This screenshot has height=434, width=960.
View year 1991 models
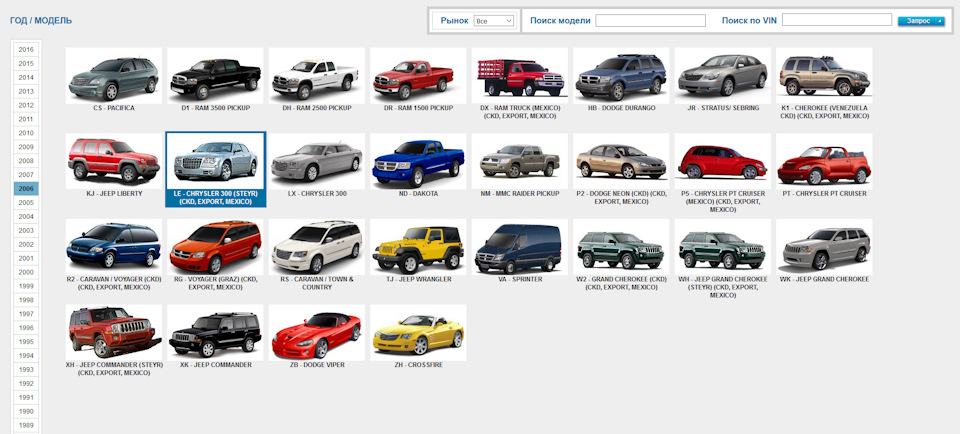point(26,397)
